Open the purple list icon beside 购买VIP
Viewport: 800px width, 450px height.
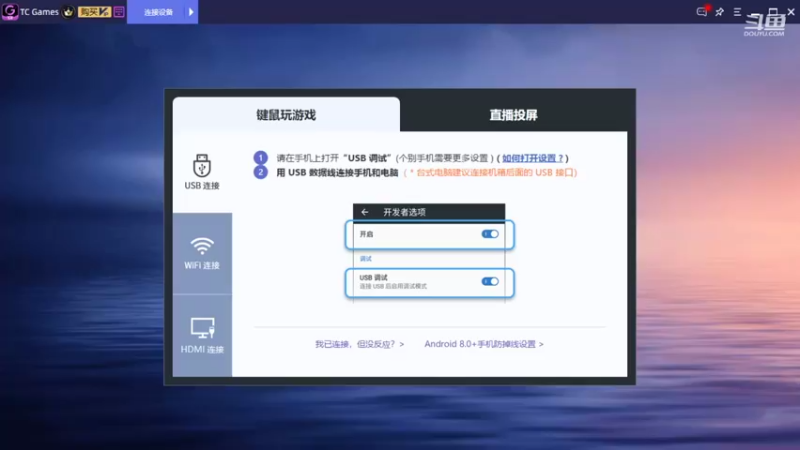[x=119, y=12]
